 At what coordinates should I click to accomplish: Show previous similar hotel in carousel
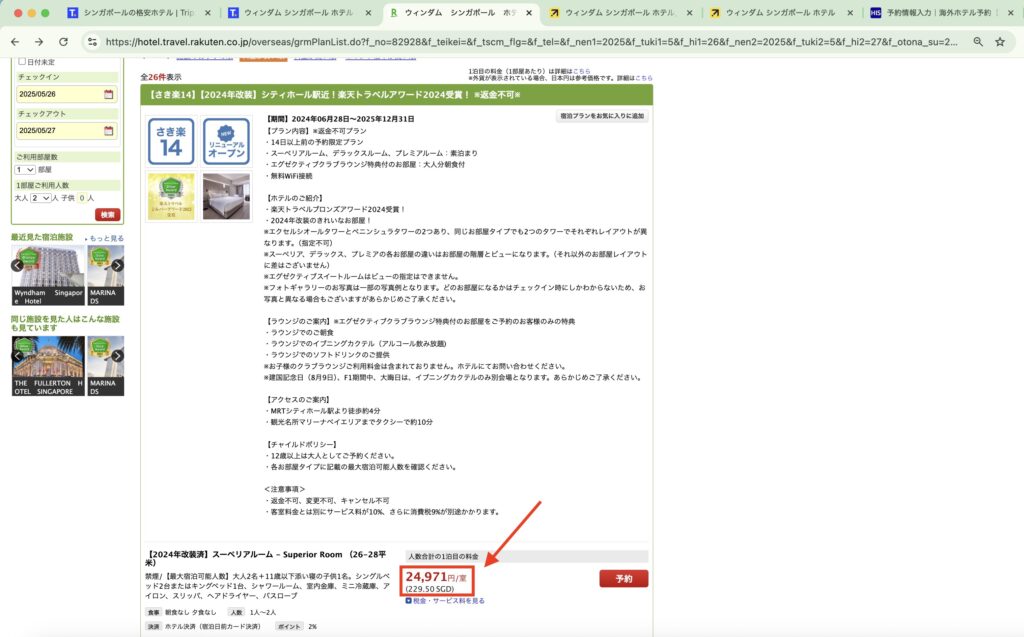click(x=17, y=356)
